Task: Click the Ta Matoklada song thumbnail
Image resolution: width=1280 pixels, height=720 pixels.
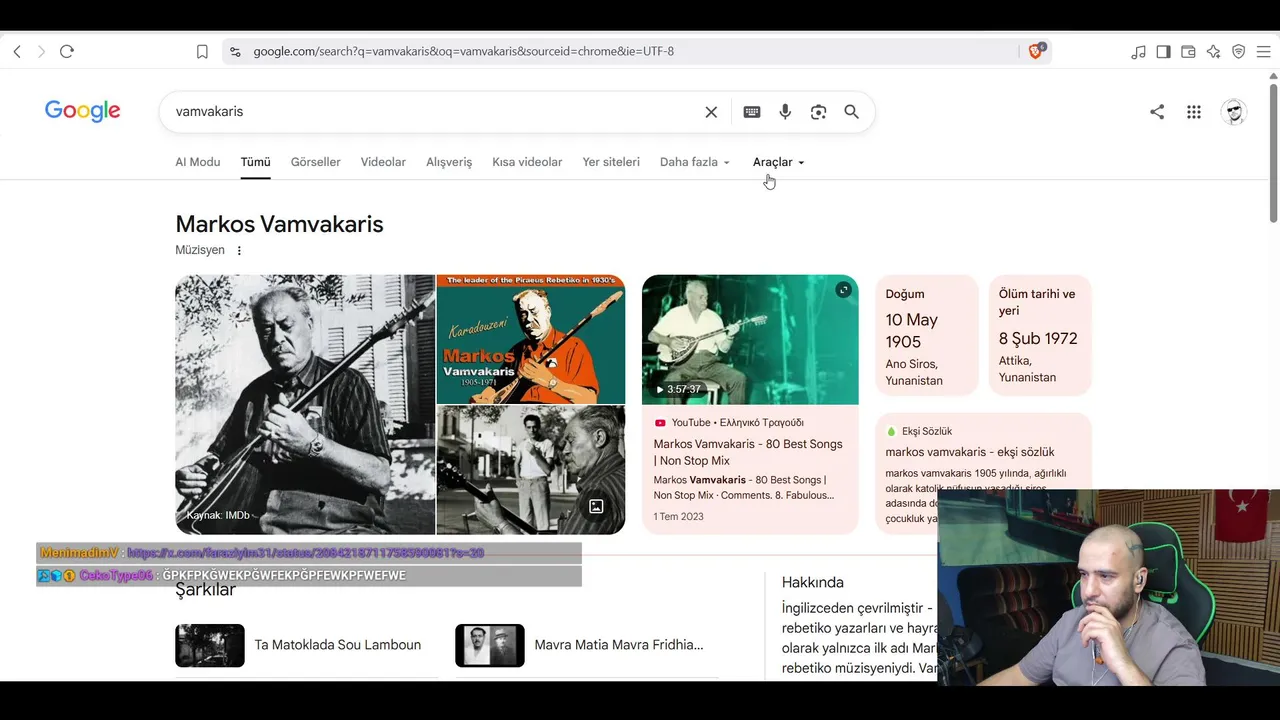Action: point(210,646)
